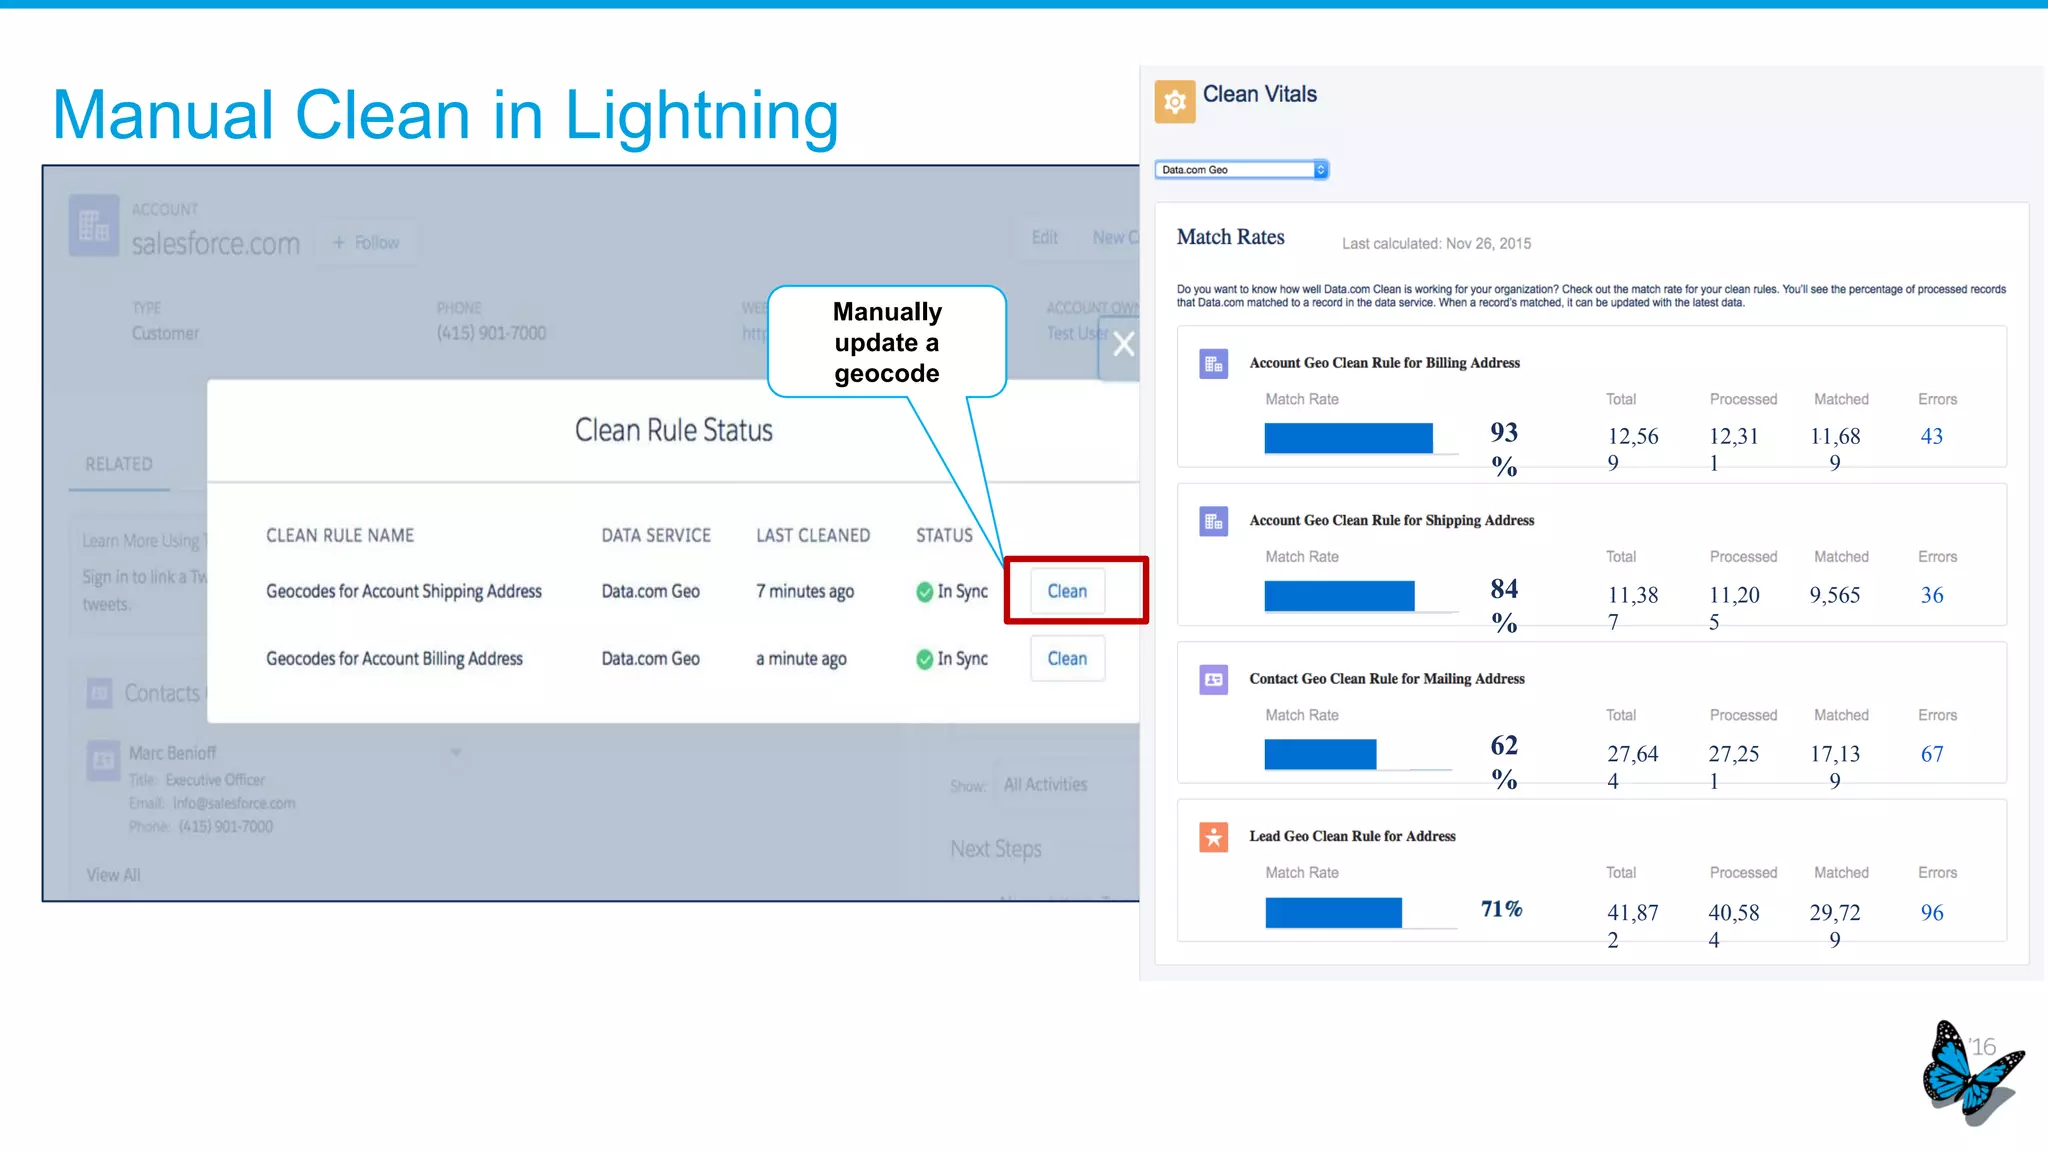Open Marc Benioff row dropdown arrow

pyautogui.click(x=456, y=752)
